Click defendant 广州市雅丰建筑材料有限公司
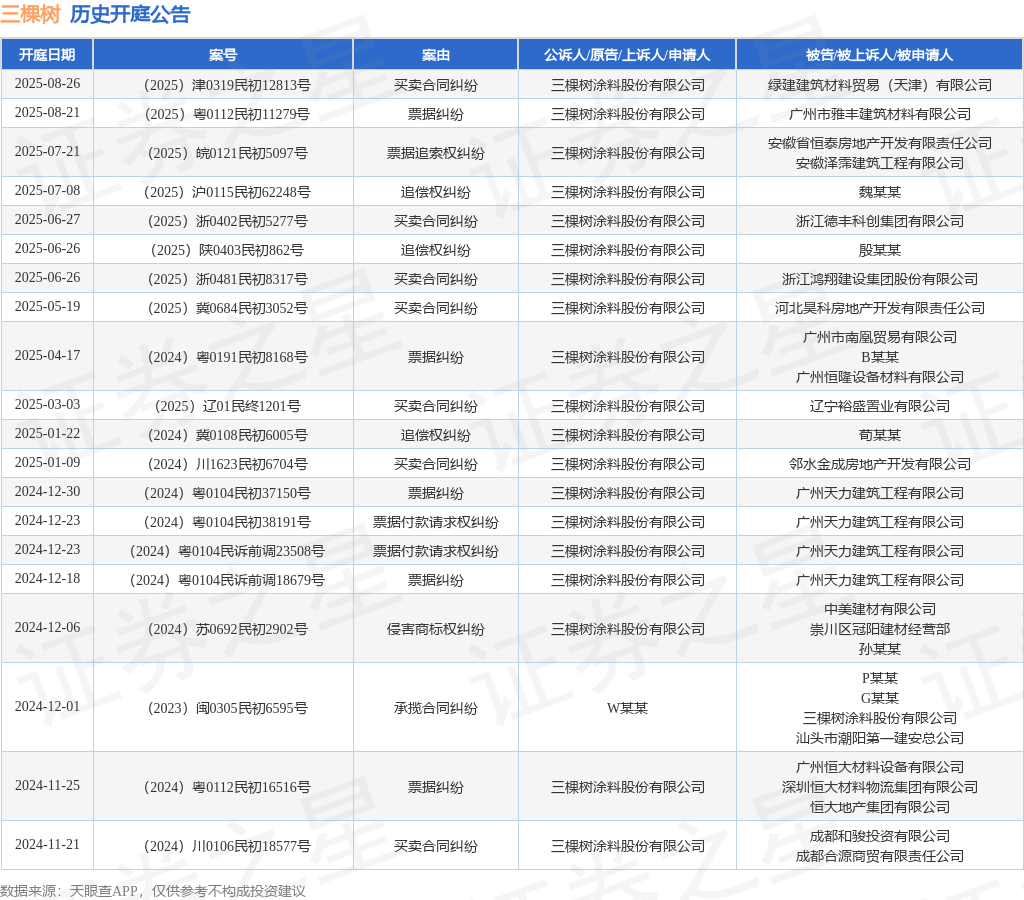Screen dimensions: 1024x900 tap(880, 114)
